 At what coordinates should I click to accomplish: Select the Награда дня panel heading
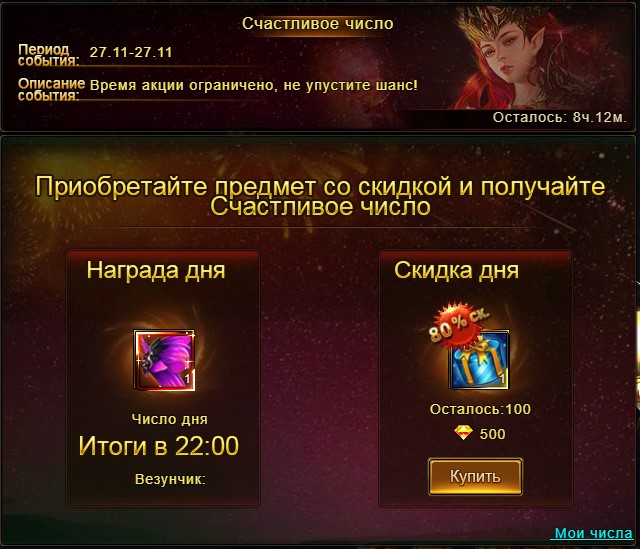tap(156, 270)
